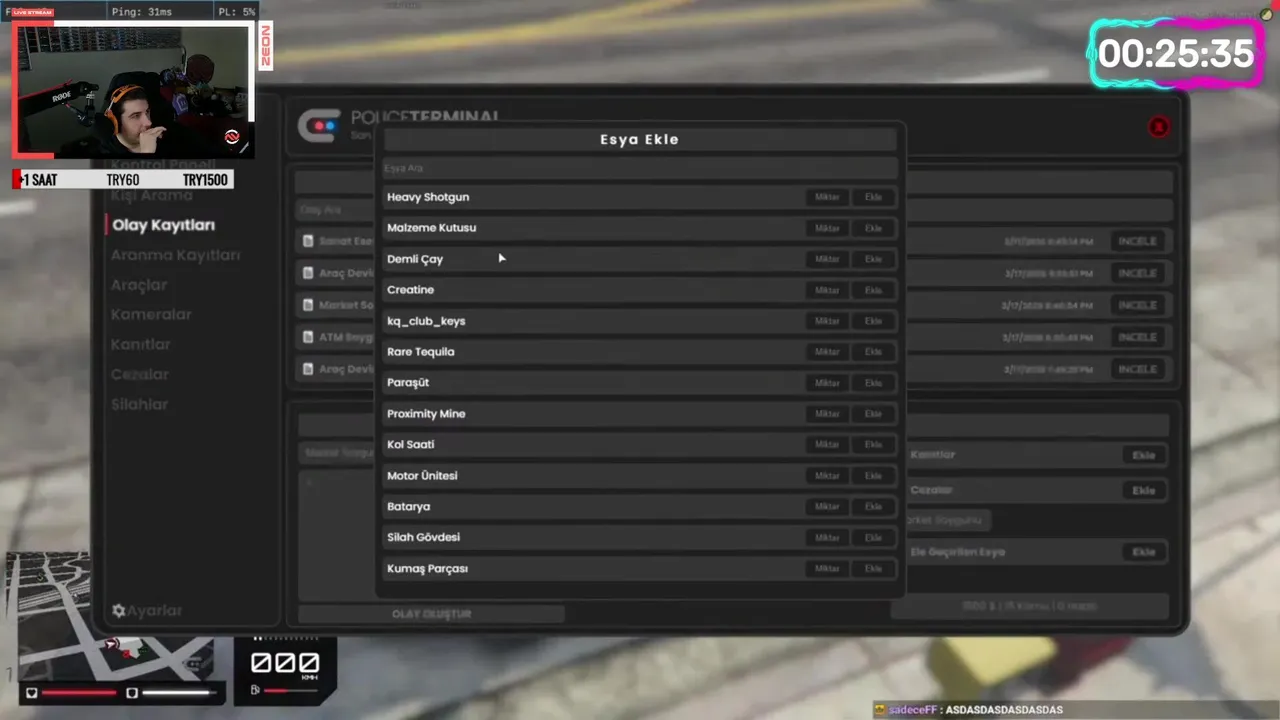Add Creatine using its Ekle button
The image size is (1280, 720).
(873, 291)
